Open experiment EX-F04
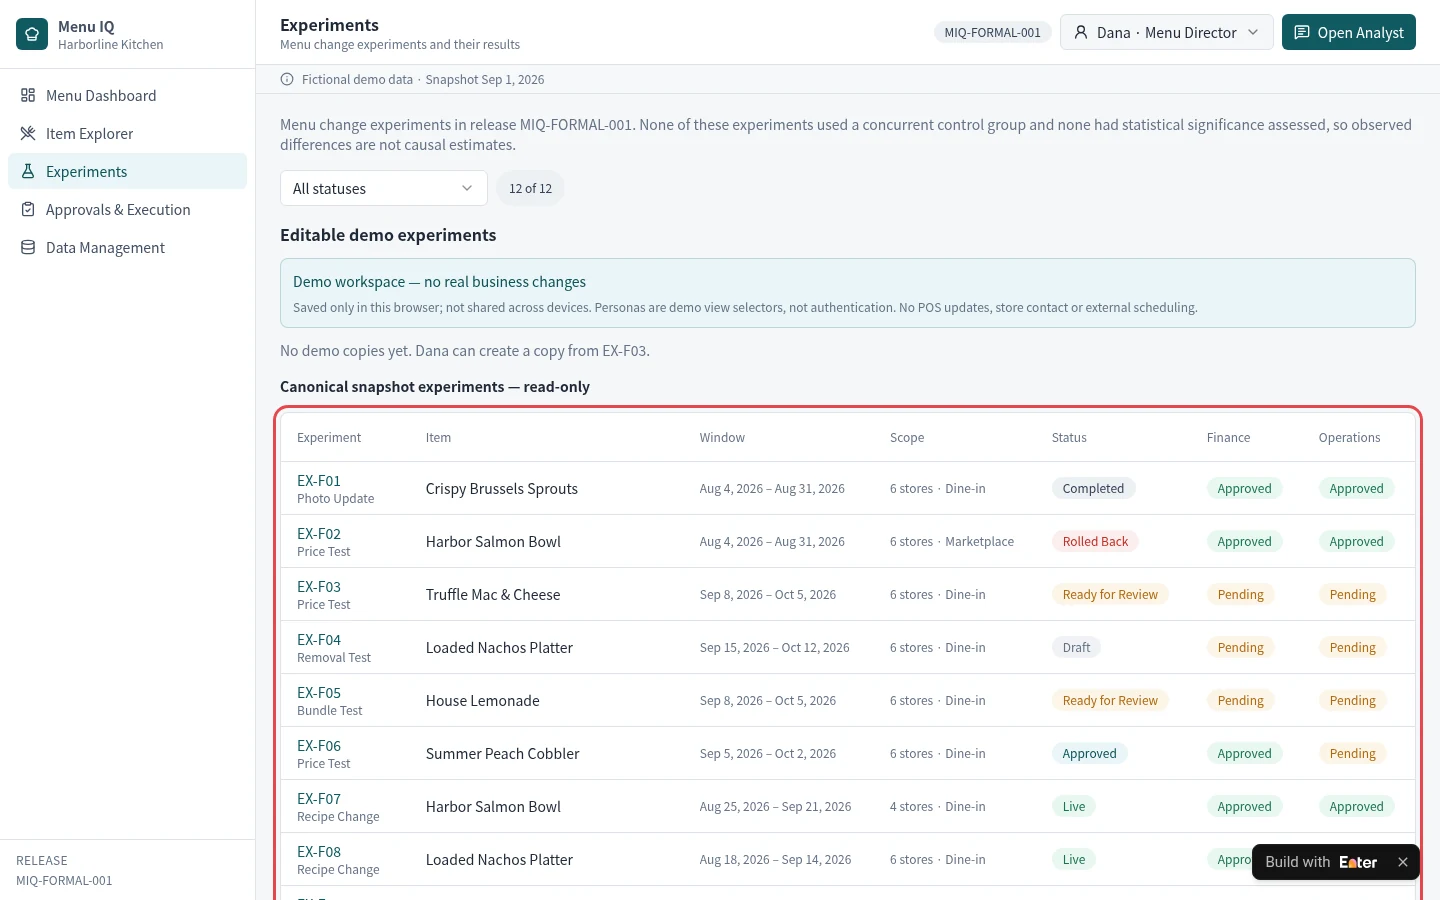1440x900 pixels. [x=319, y=639]
